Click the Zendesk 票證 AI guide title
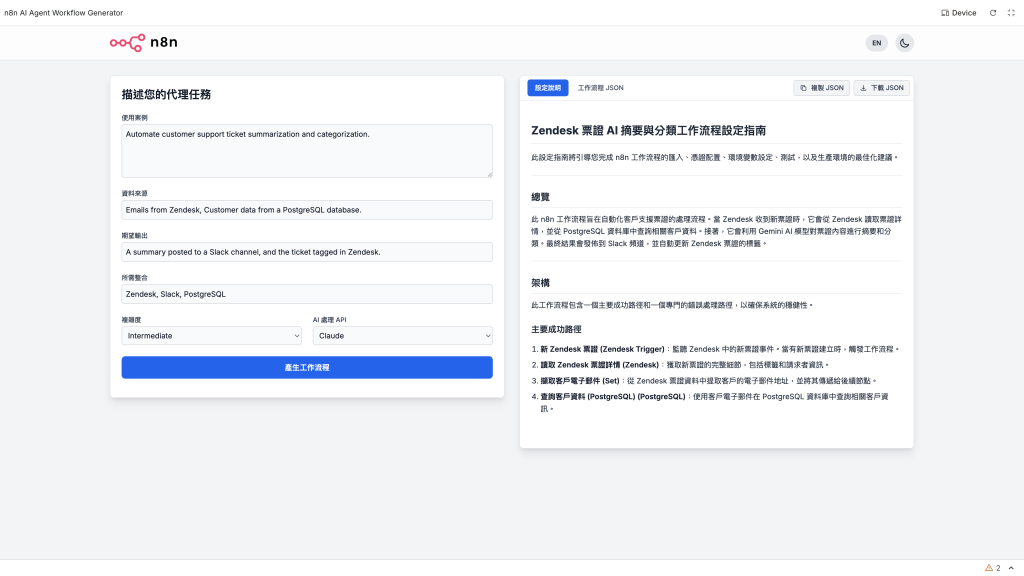The width and height of the screenshot is (1024, 576). (x=648, y=131)
